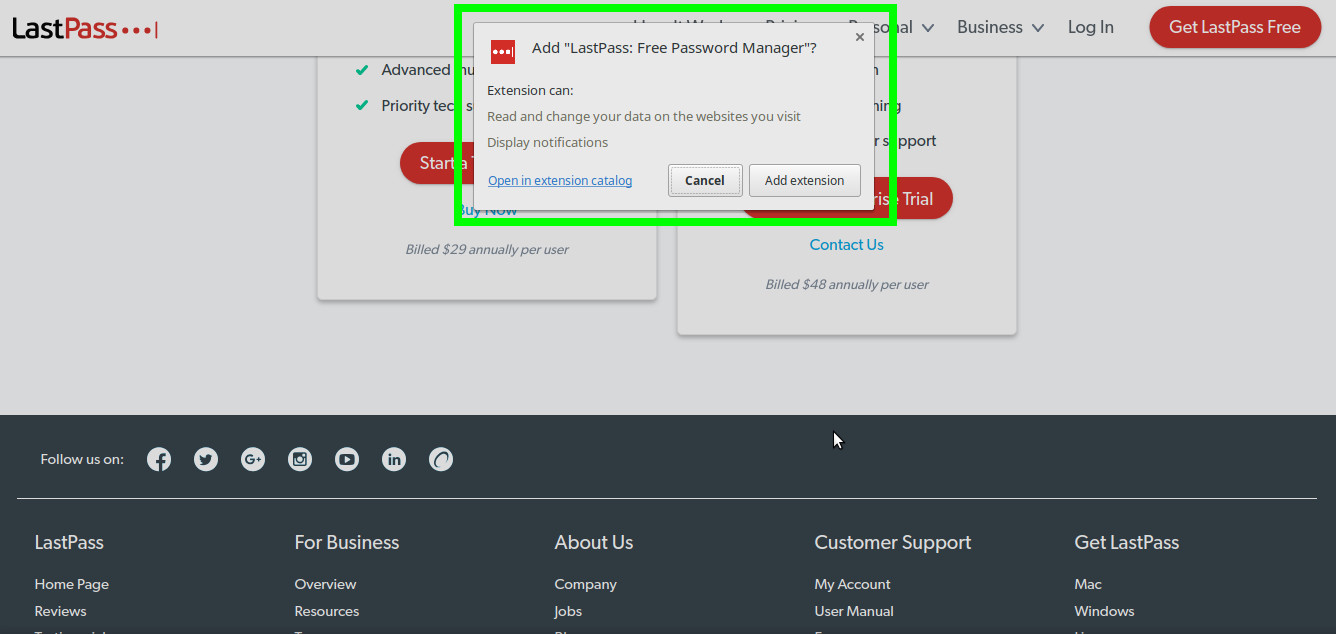Cancel the extension install dialog
This screenshot has width=1336, height=634.
pyautogui.click(x=705, y=180)
